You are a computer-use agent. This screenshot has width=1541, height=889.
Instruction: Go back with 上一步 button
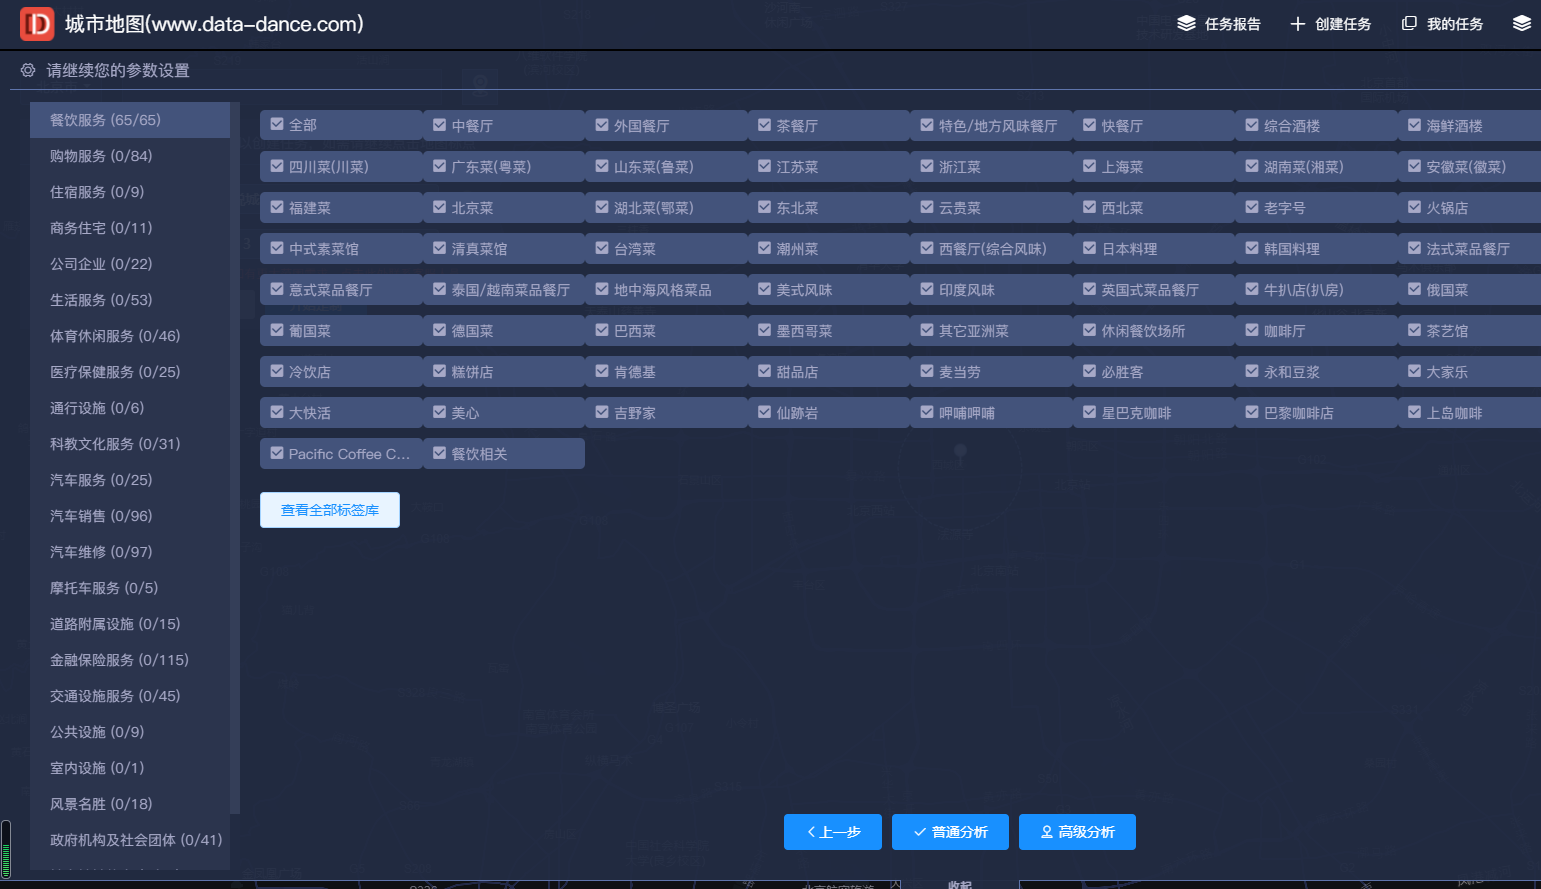[x=833, y=832]
